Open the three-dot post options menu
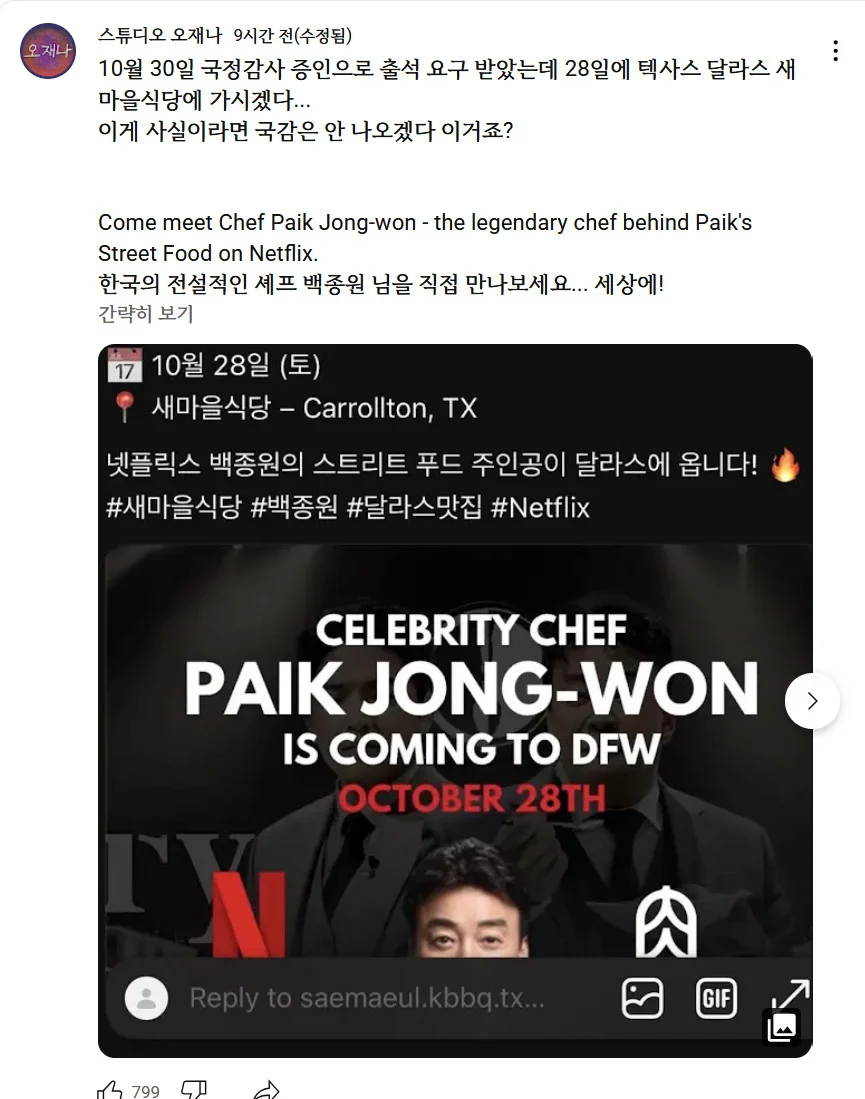 (x=835, y=50)
